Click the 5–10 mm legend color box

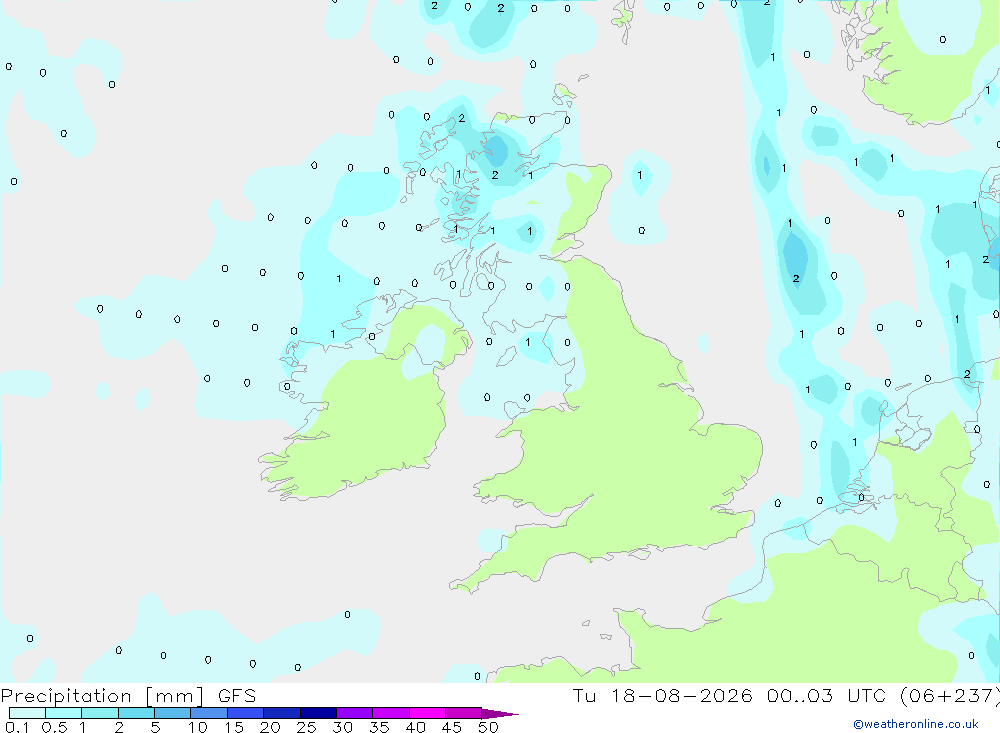[173, 713]
